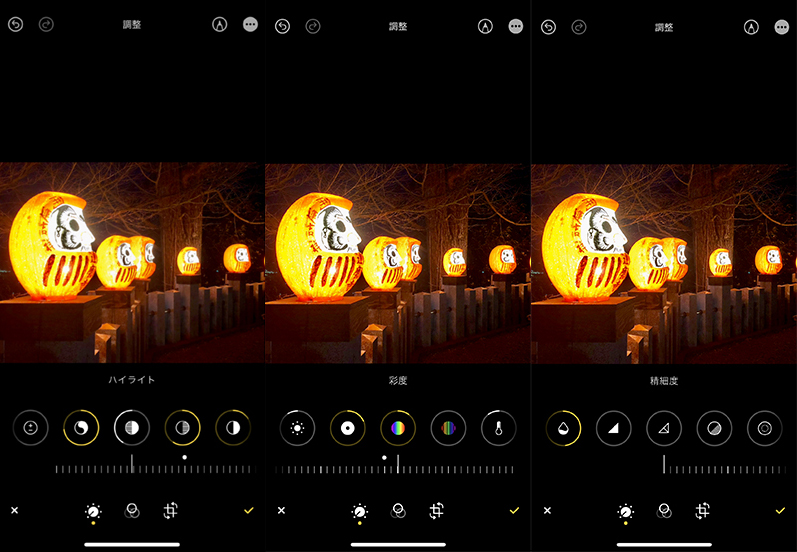This screenshot has width=797, height=552.
Task: Select the Brightness sun adjustment icon
Action: (297, 428)
